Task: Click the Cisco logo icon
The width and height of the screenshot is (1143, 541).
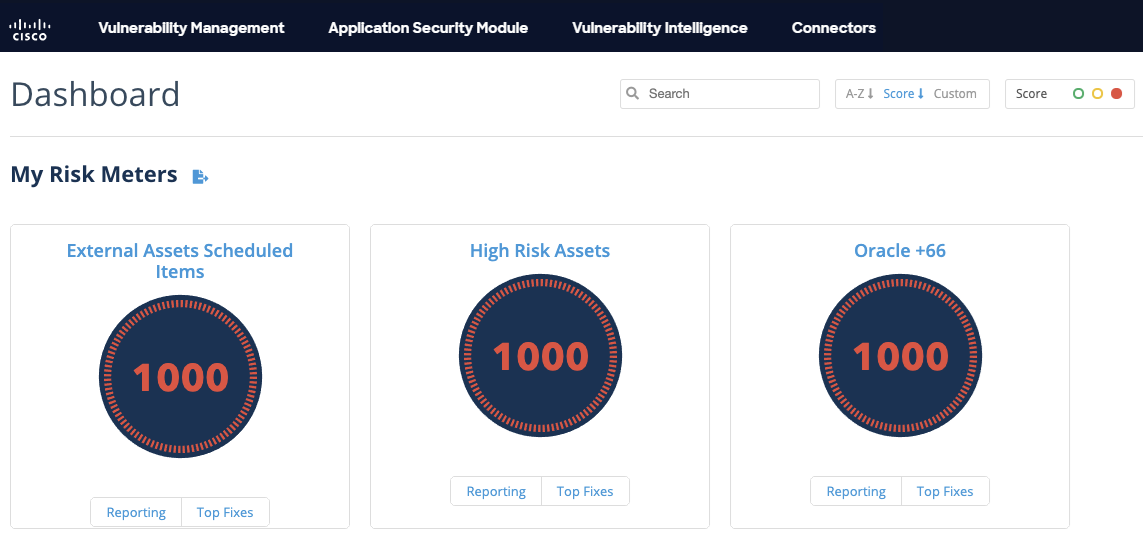Action: point(29,28)
